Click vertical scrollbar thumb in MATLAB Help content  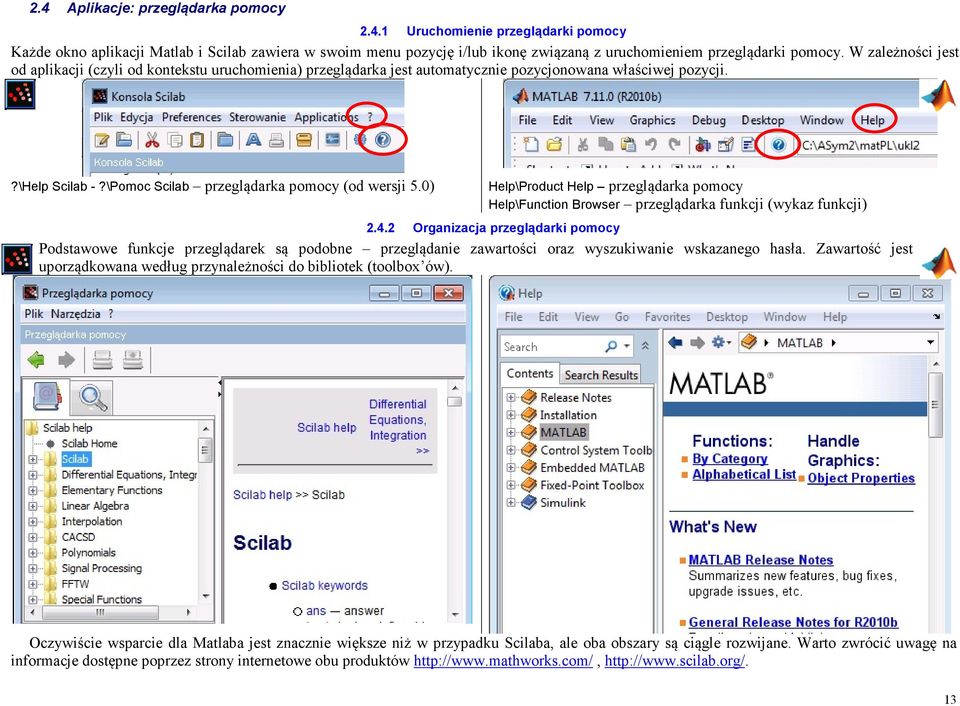(x=935, y=404)
